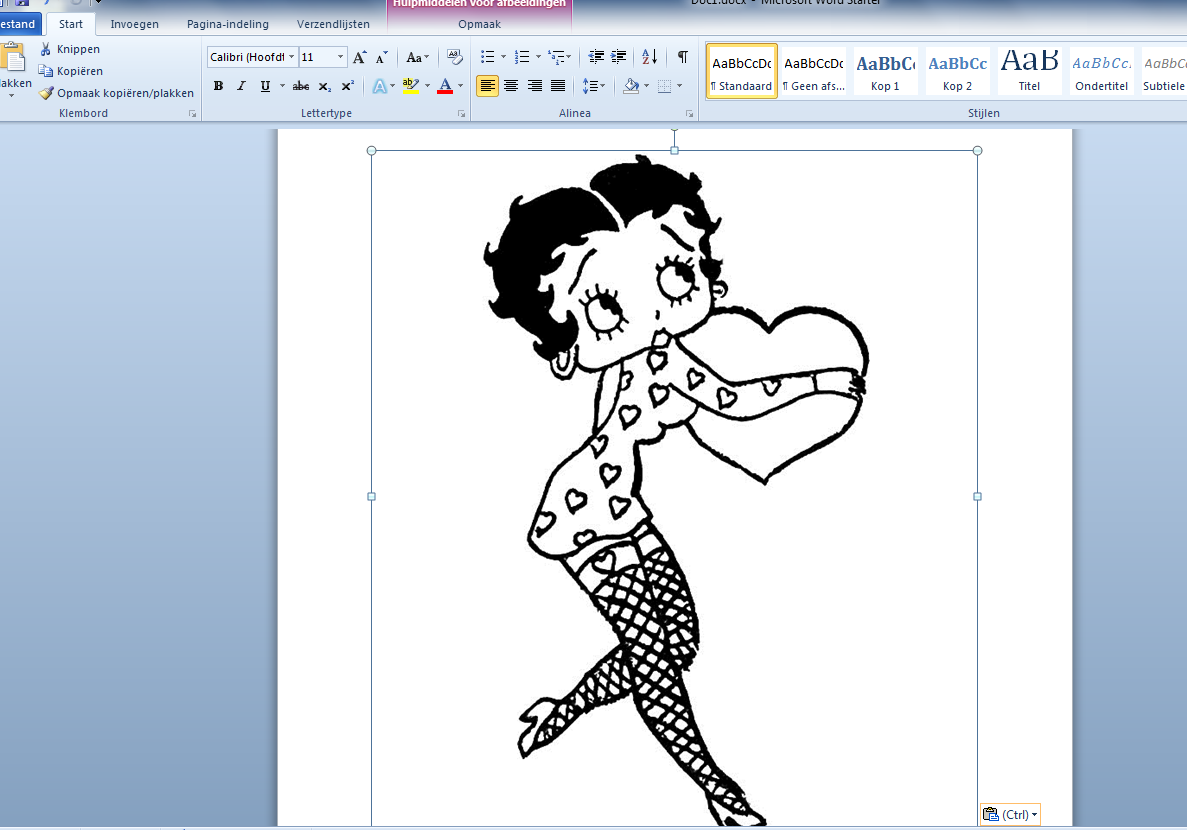Increase paragraph indent
The image size is (1187, 830).
(x=618, y=57)
